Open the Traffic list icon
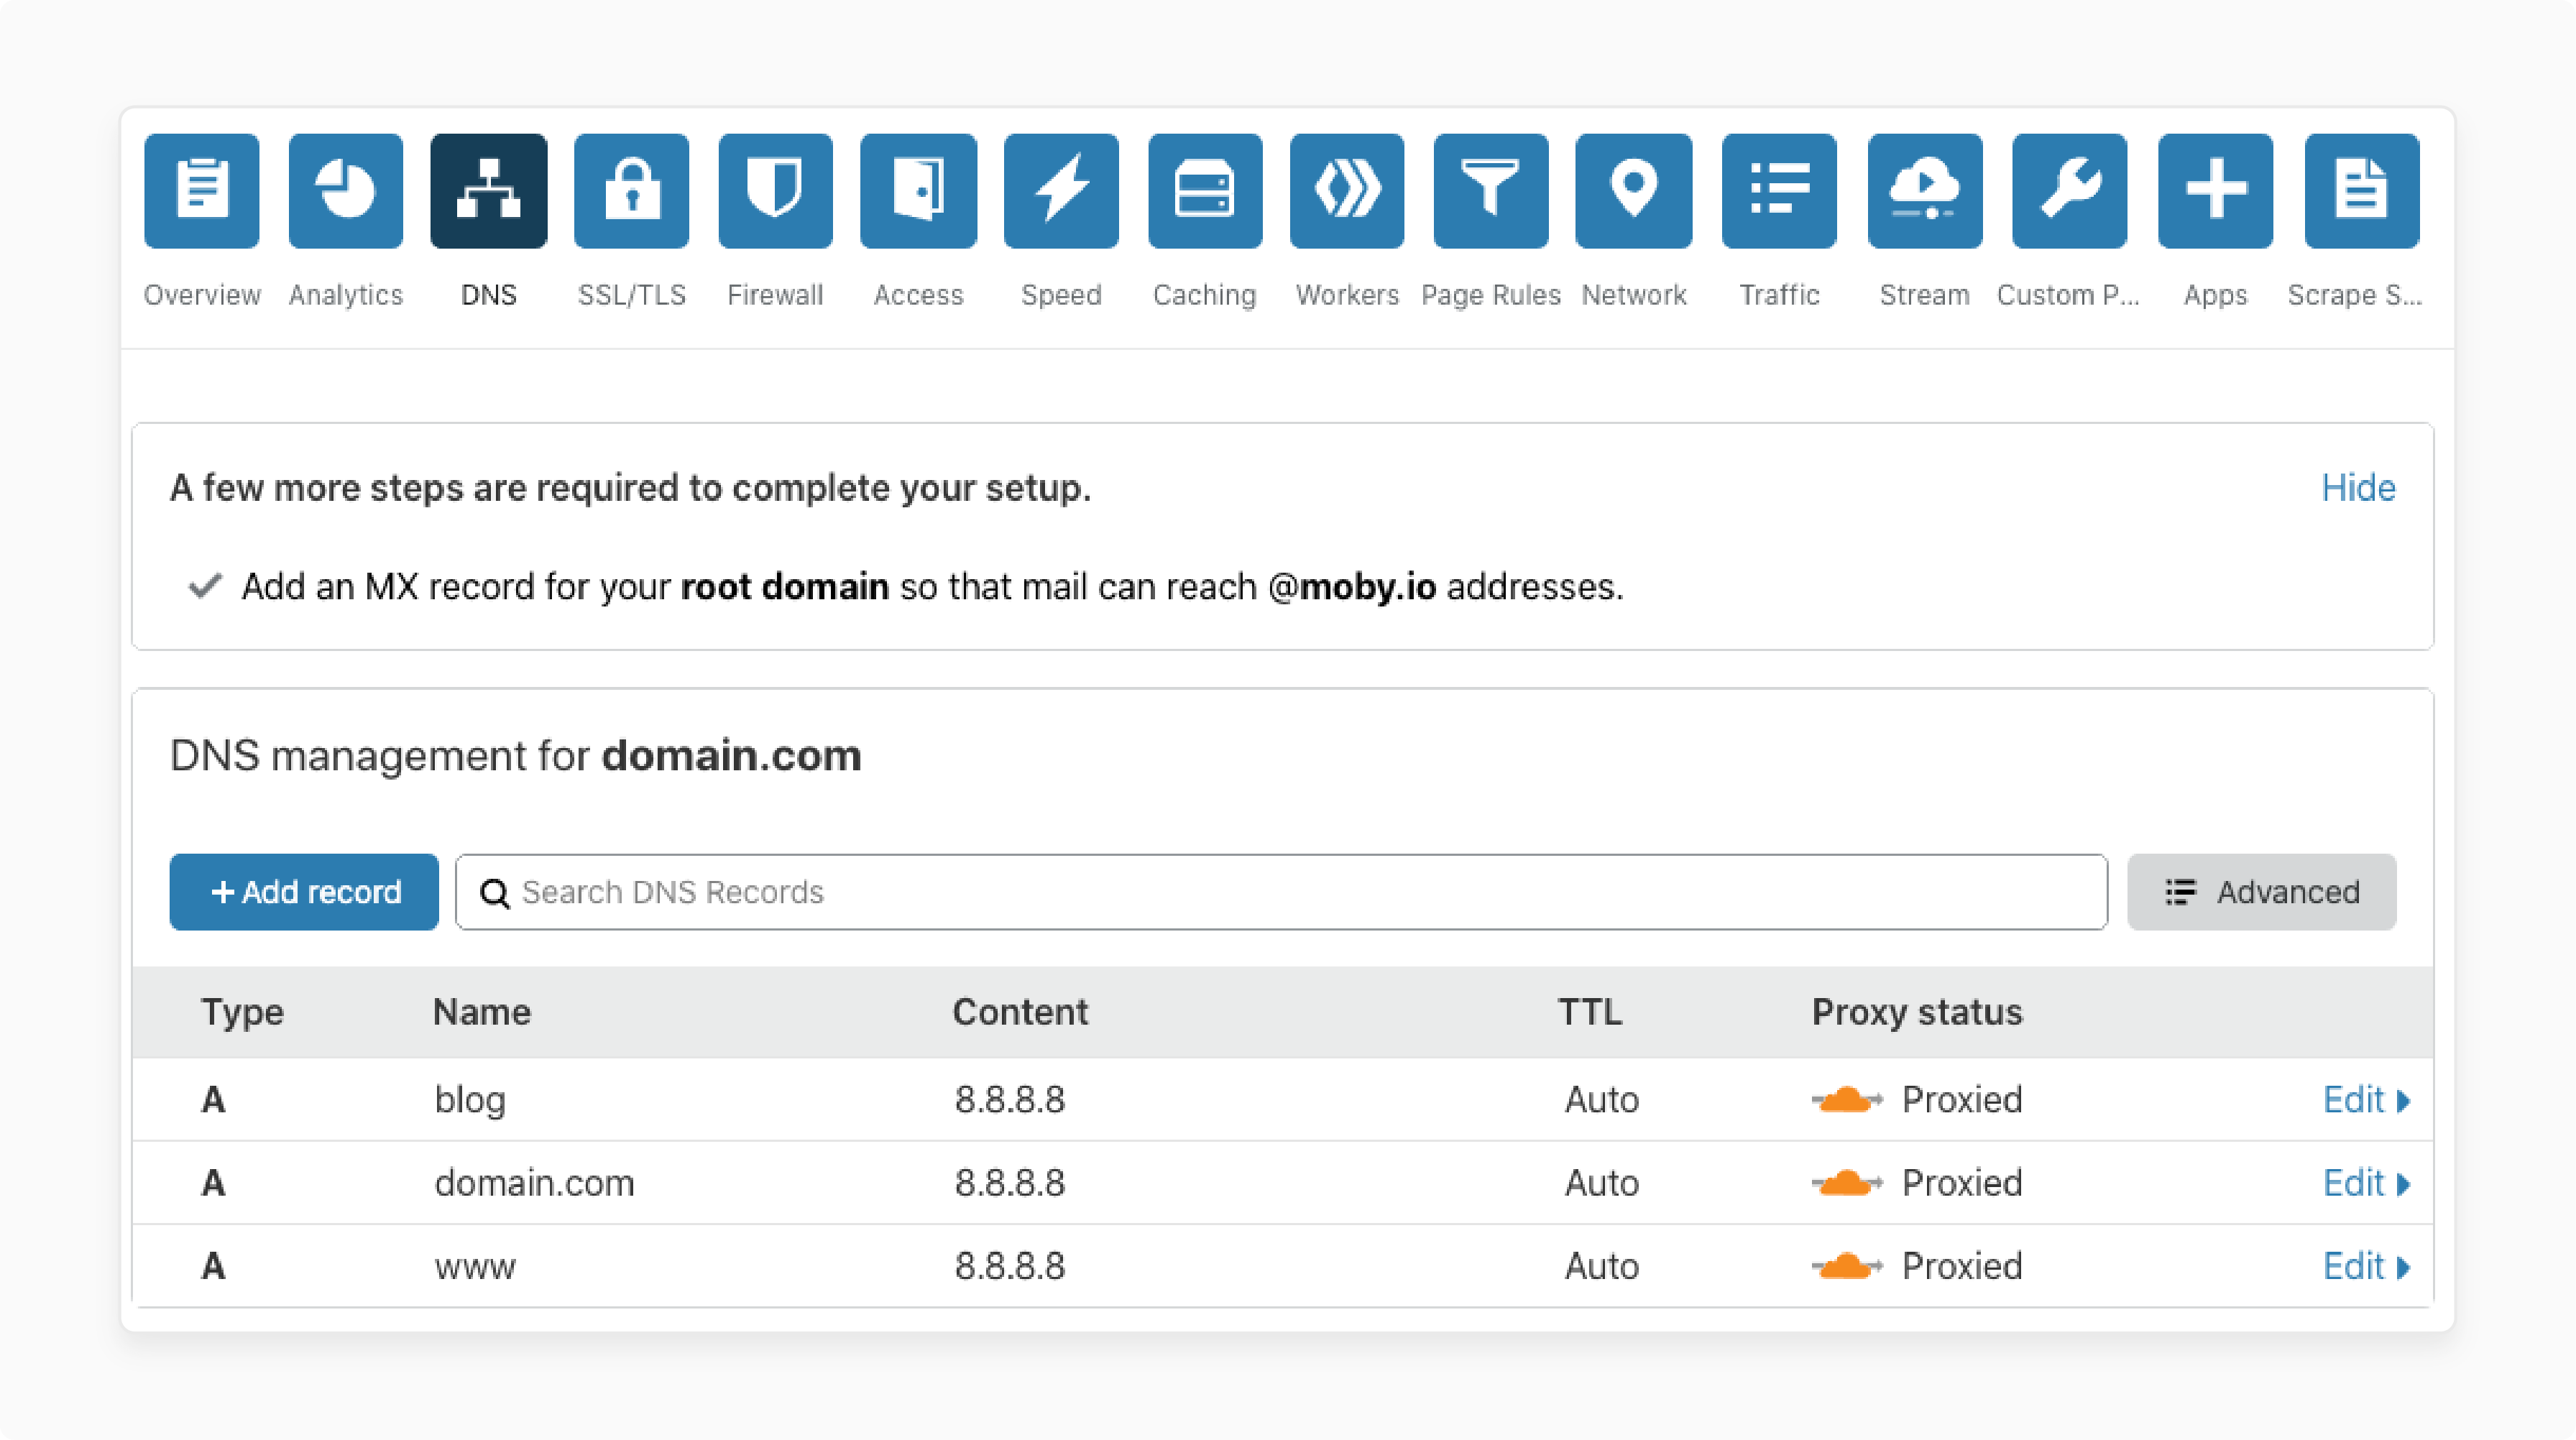Viewport: 2576px width, 1440px height. (1779, 190)
